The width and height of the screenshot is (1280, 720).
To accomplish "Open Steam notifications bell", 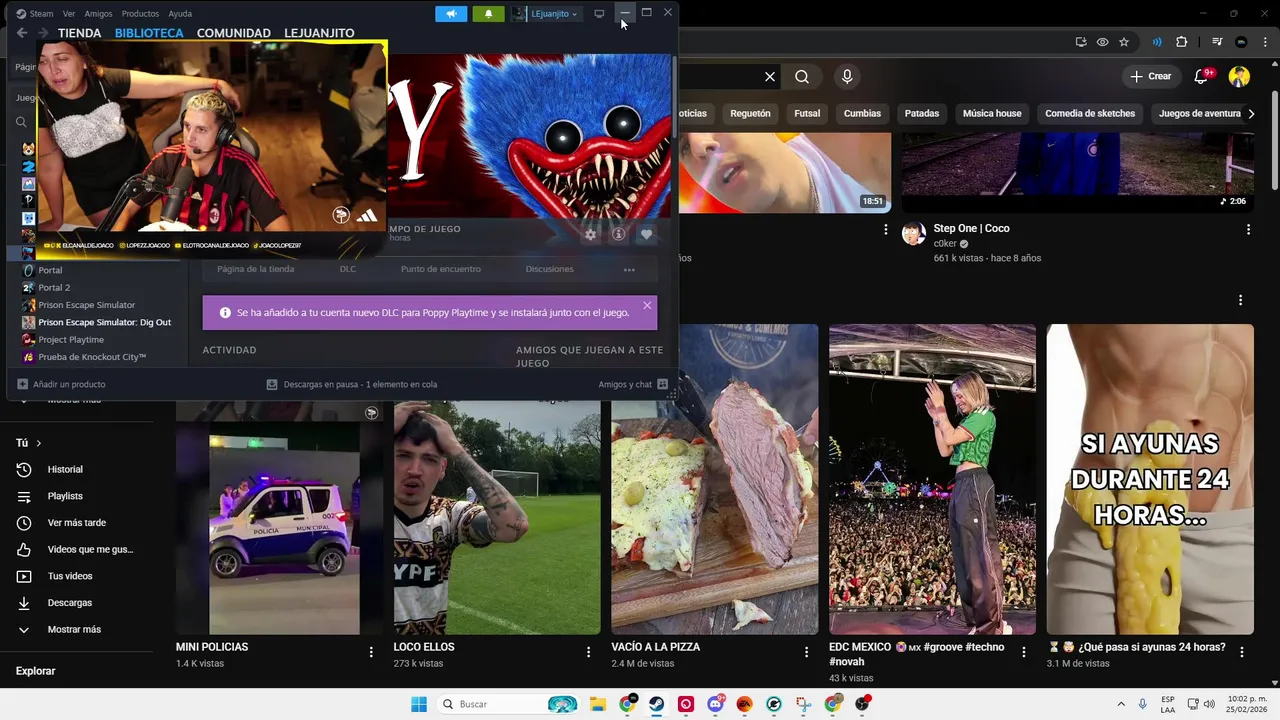I will (488, 14).
